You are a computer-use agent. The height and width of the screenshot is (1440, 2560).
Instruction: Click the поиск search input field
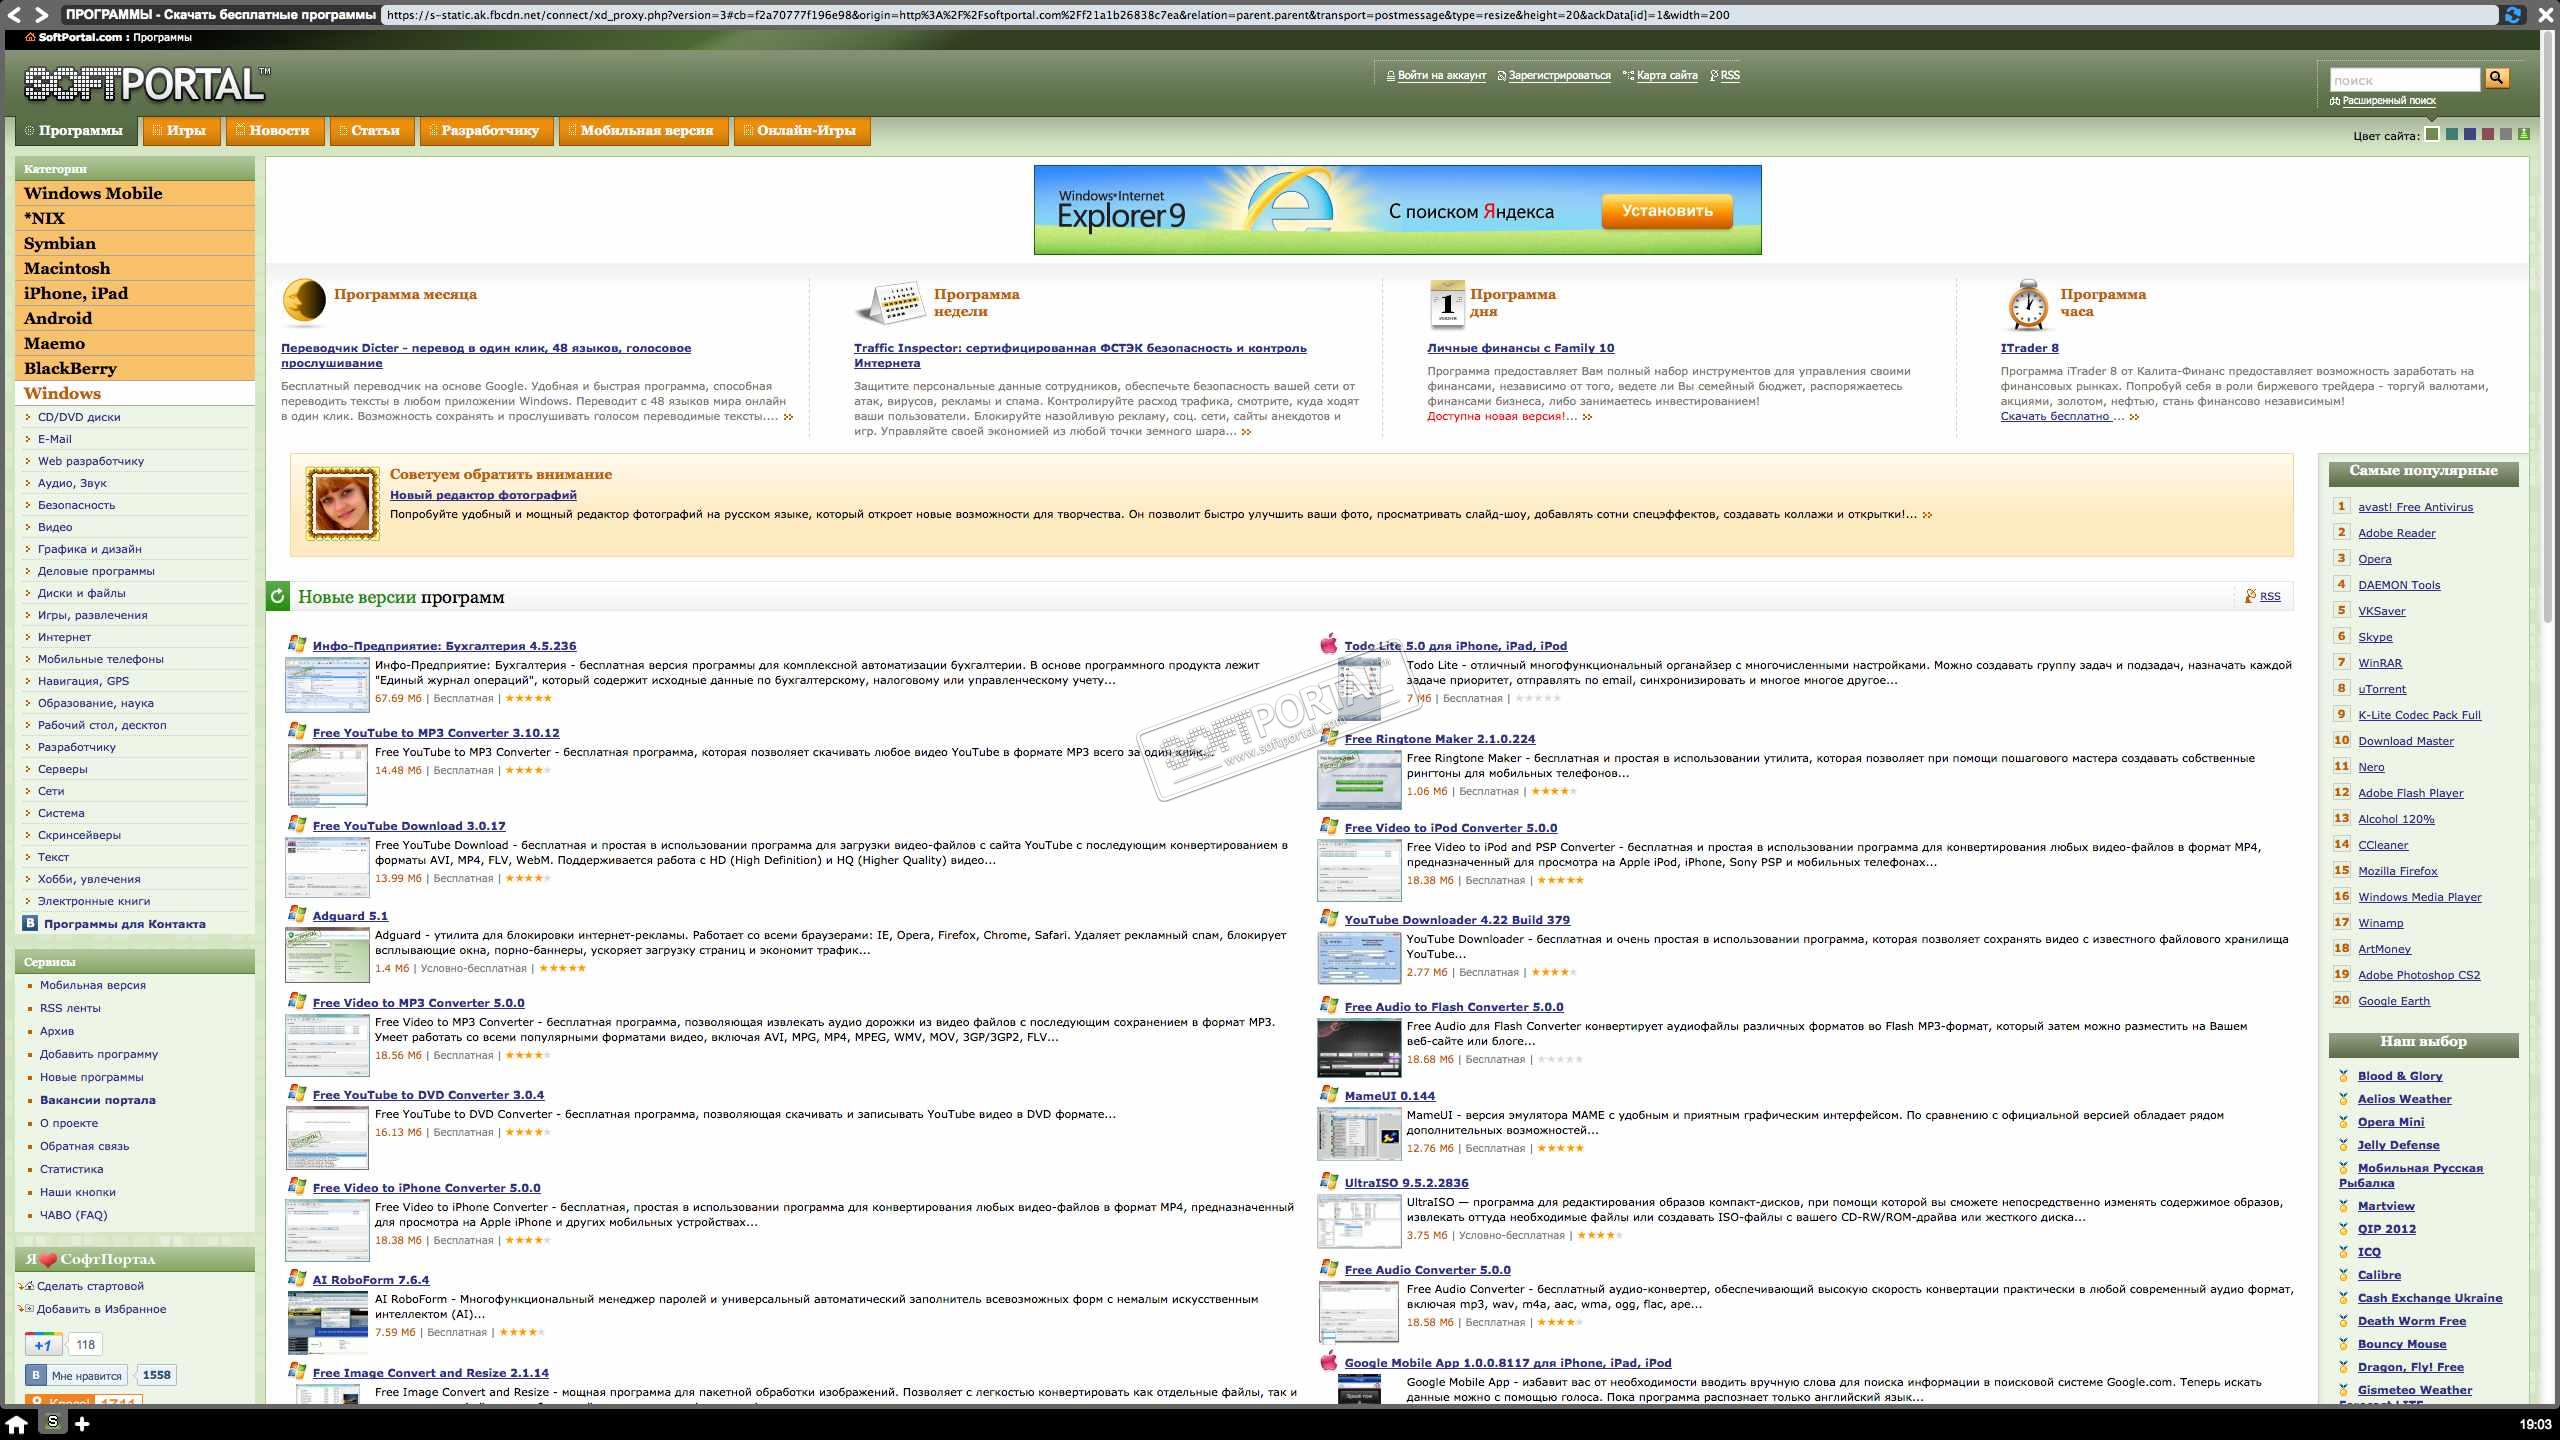(x=2403, y=80)
